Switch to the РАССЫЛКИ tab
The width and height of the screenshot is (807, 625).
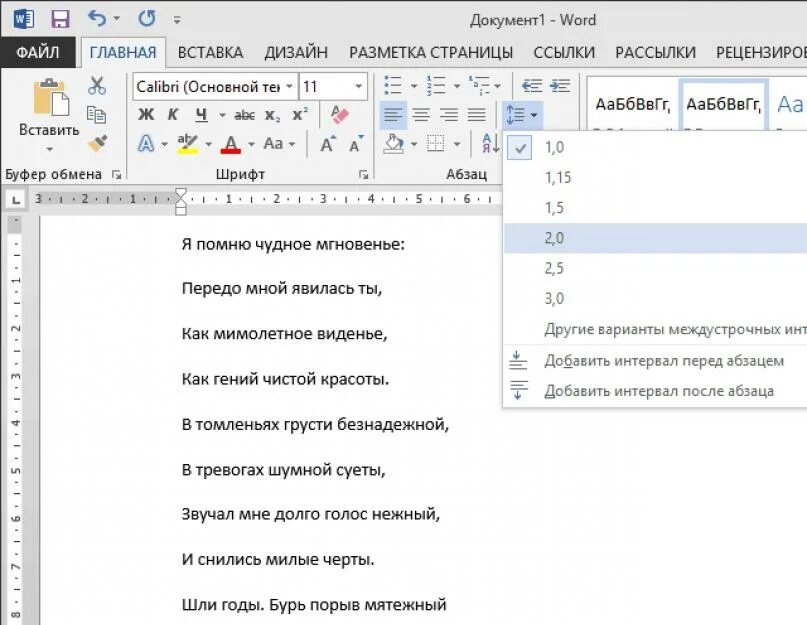pyautogui.click(x=655, y=52)
